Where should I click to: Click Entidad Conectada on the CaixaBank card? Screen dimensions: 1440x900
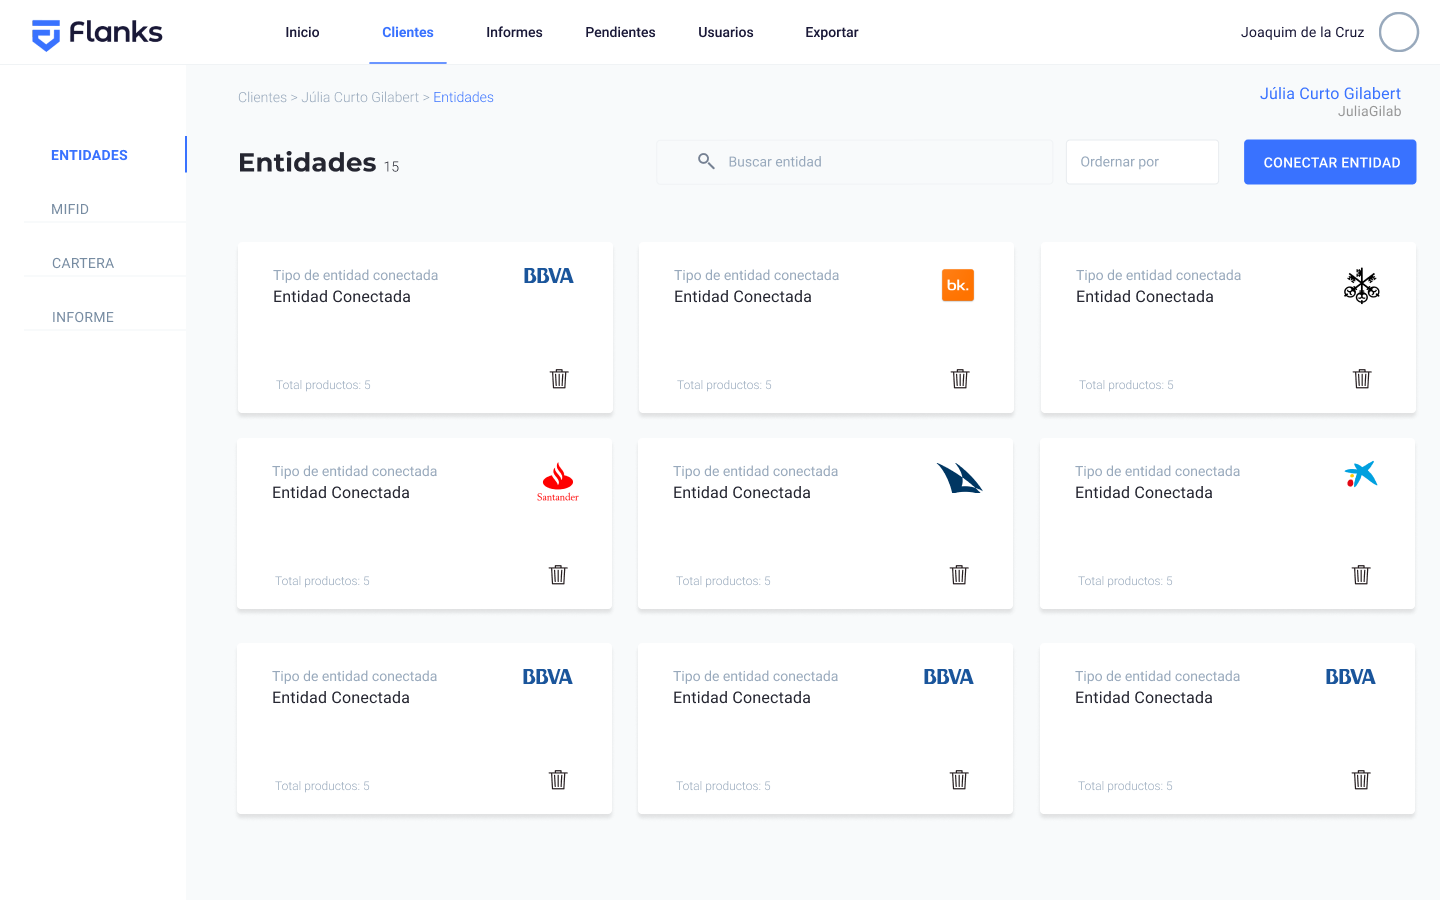[x=1144, y=493]
